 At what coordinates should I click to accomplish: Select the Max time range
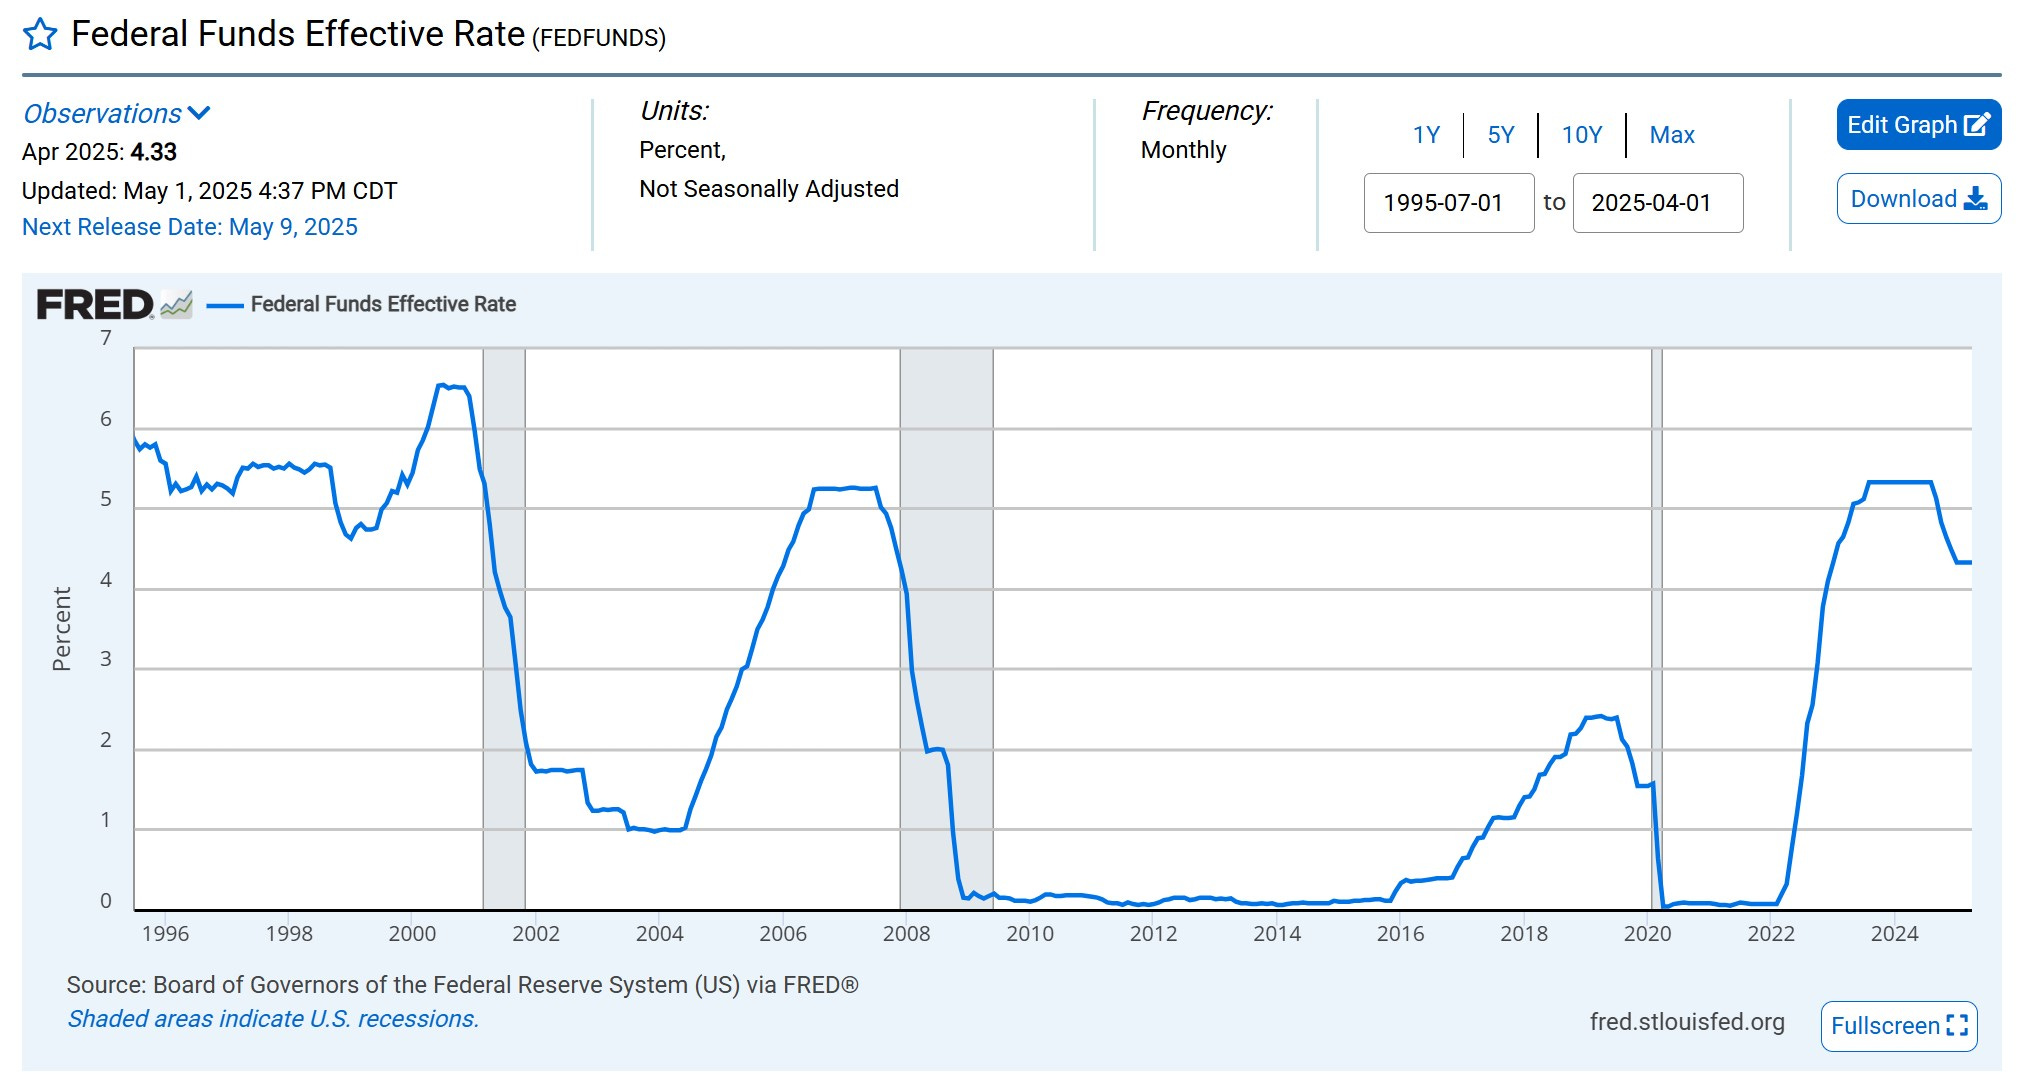(1671, 135)
